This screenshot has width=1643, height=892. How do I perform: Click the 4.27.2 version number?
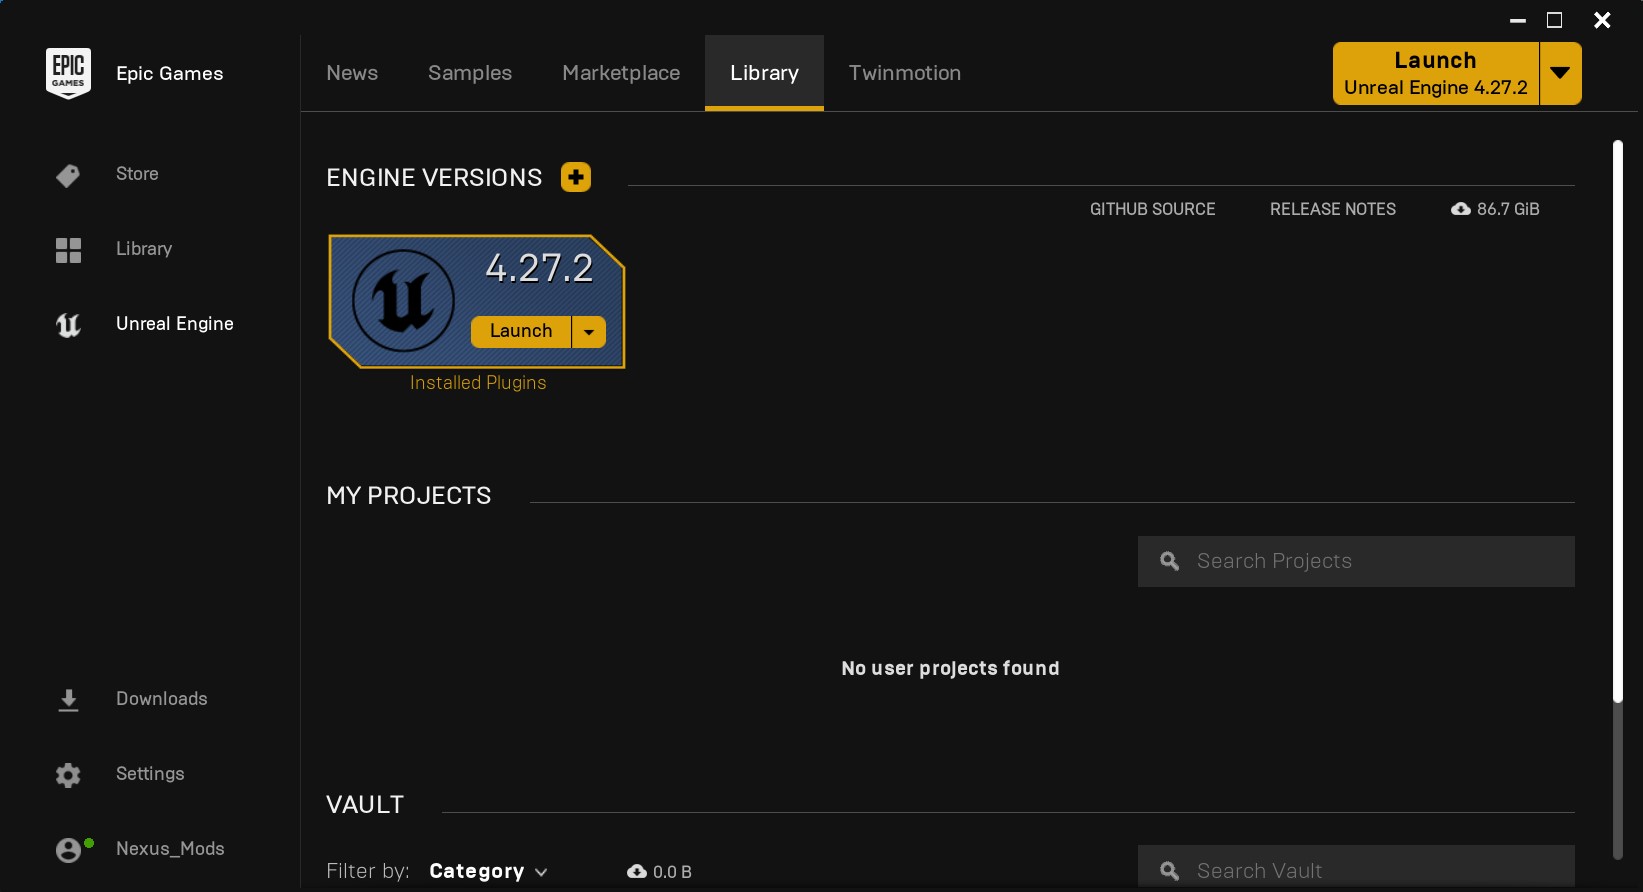(539, 268)
